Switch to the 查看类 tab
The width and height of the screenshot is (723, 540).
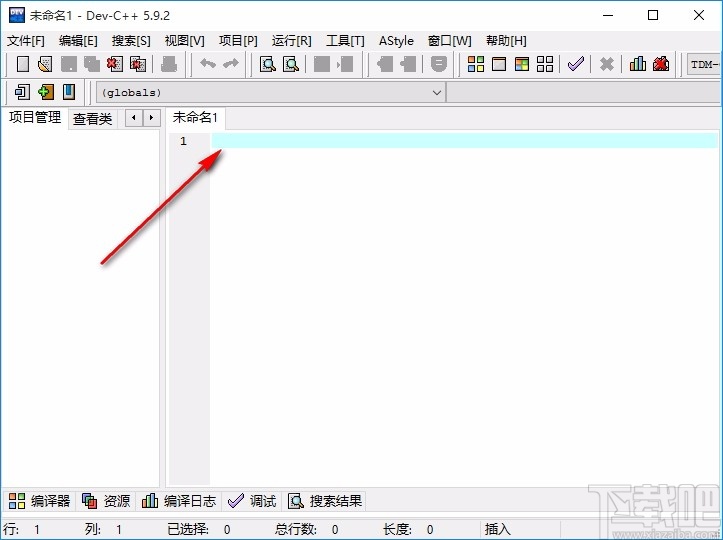[x=92, y=119]
